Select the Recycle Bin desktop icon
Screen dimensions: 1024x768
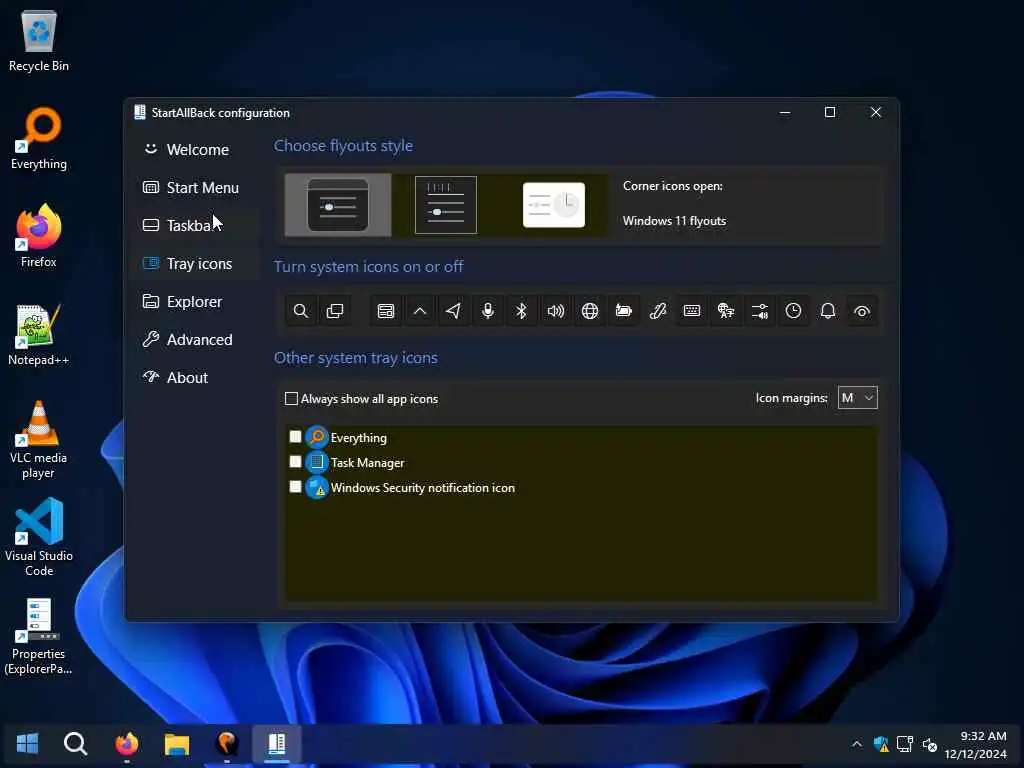click(39, 40)
